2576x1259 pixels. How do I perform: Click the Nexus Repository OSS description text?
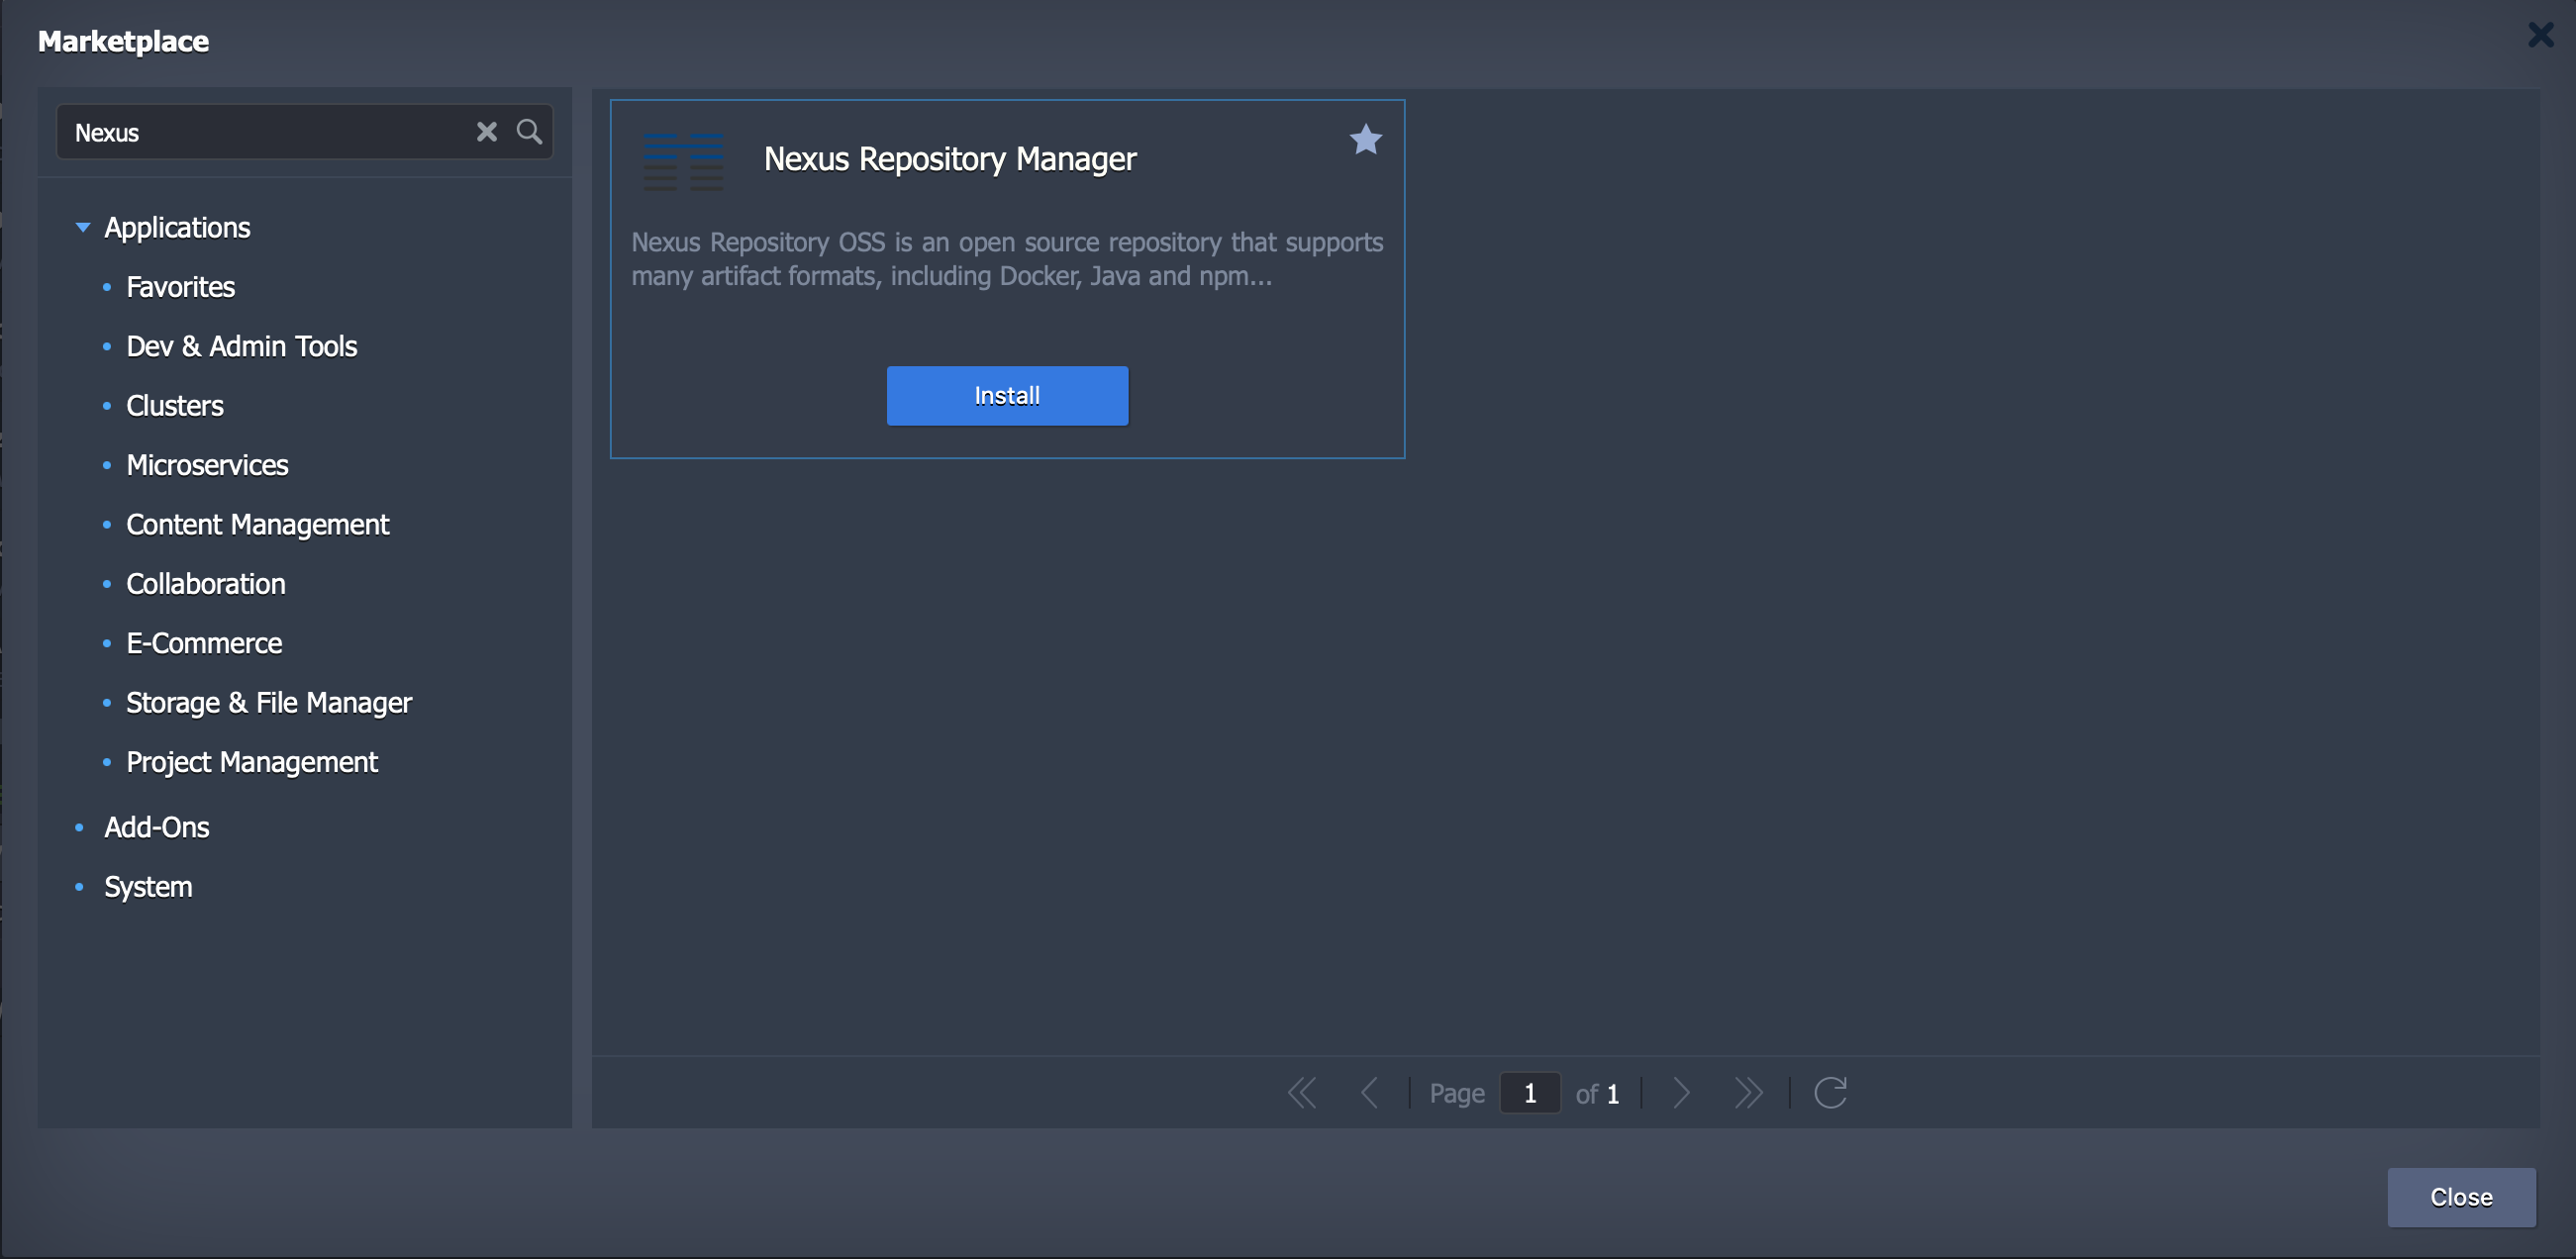click(x=1007, y=259)
